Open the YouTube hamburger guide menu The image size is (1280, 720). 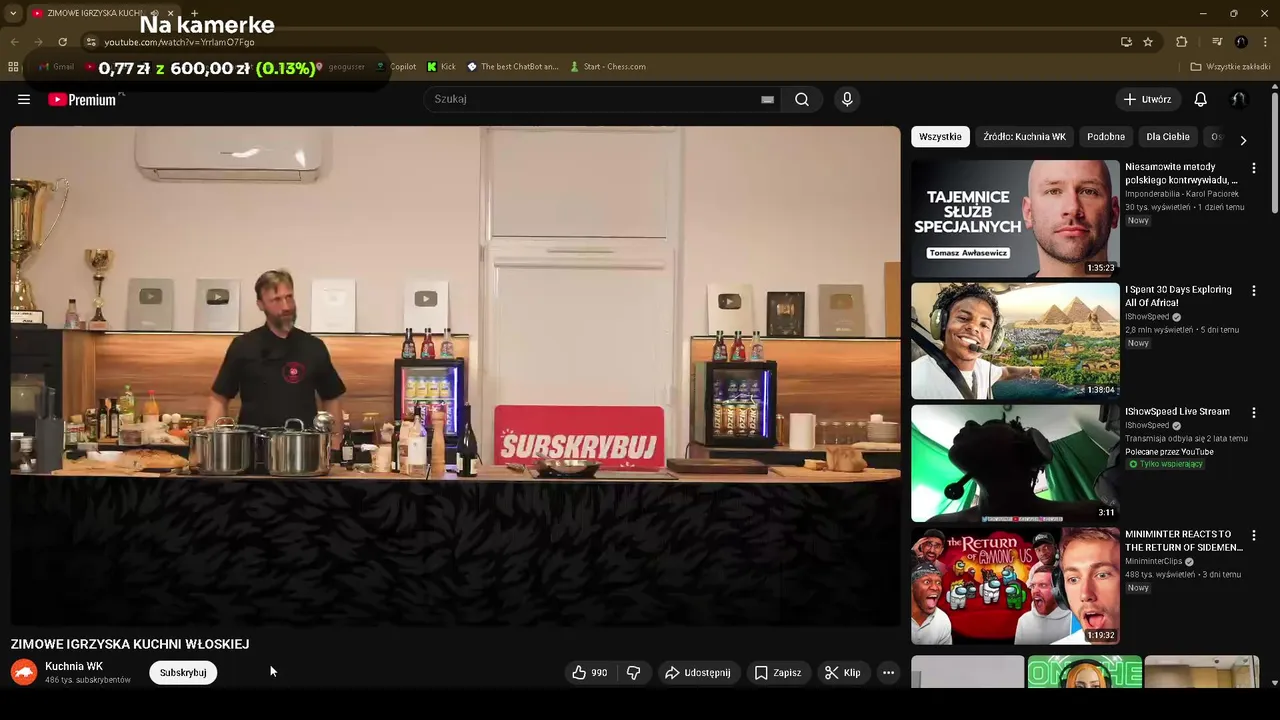click(x=24, y=99)
